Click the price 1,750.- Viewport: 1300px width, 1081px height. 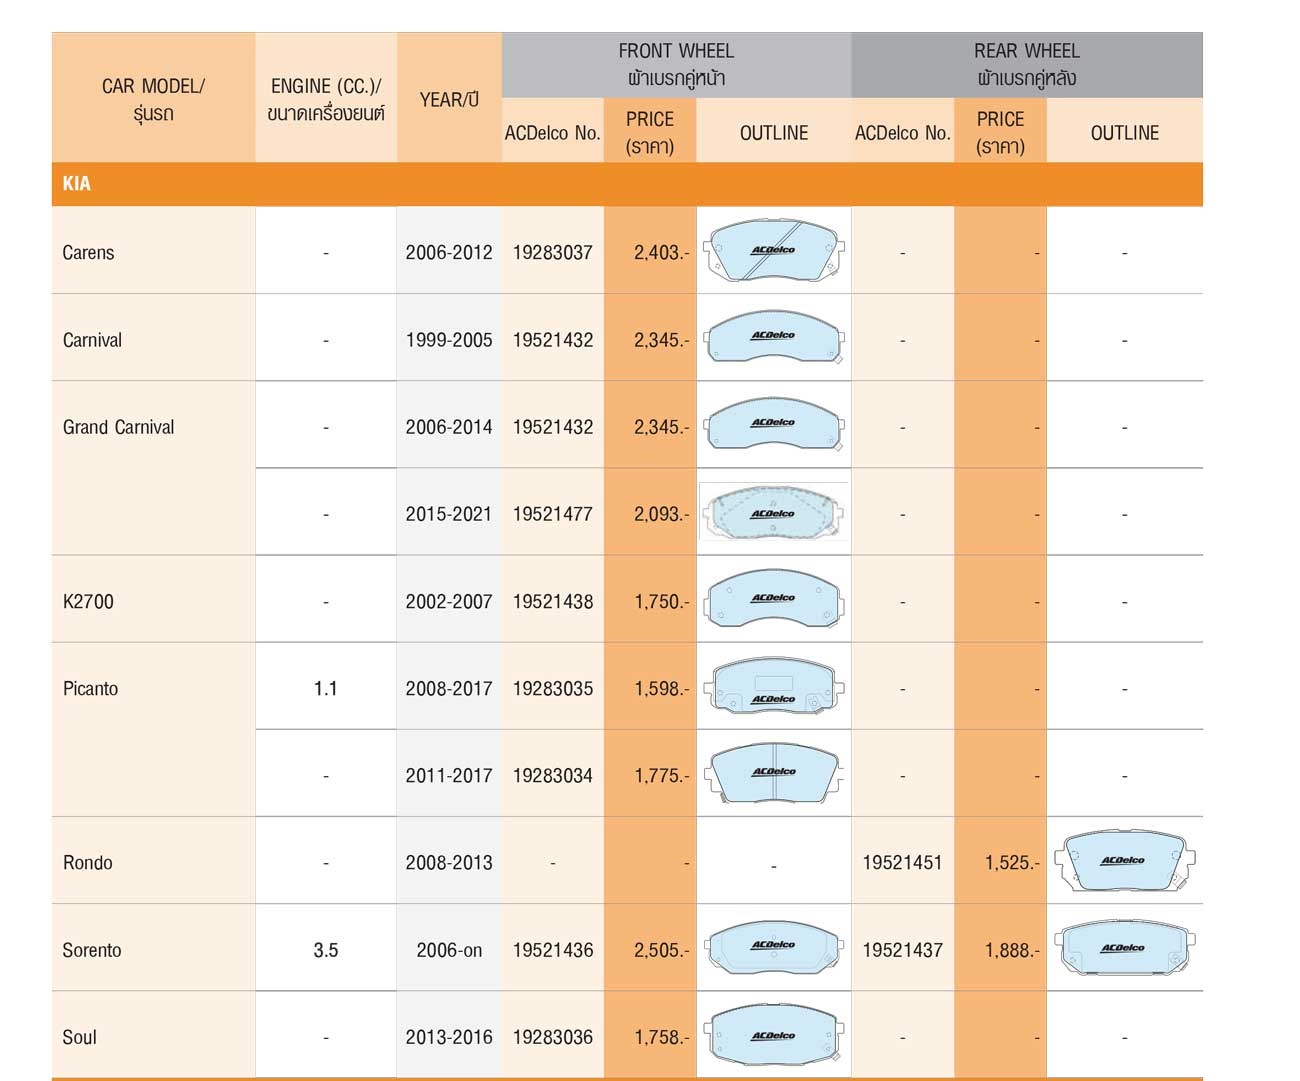coord(661,601)
